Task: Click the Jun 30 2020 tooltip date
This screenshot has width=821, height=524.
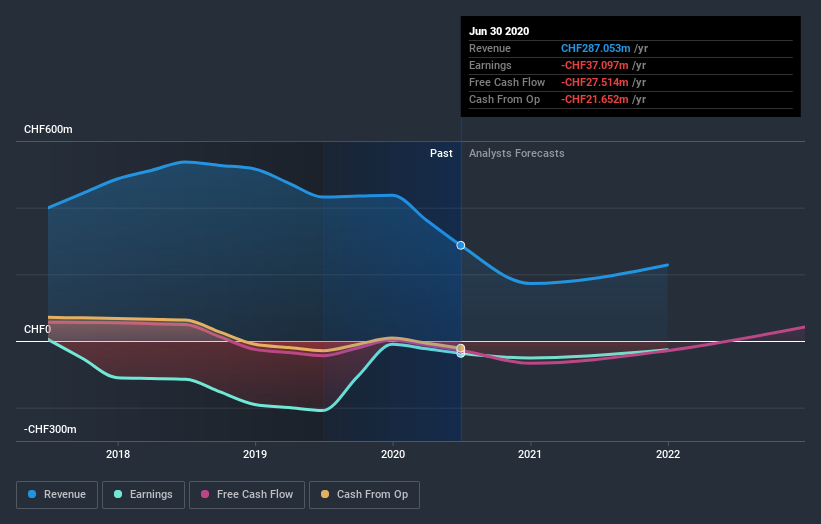Action: click(499, 31)
